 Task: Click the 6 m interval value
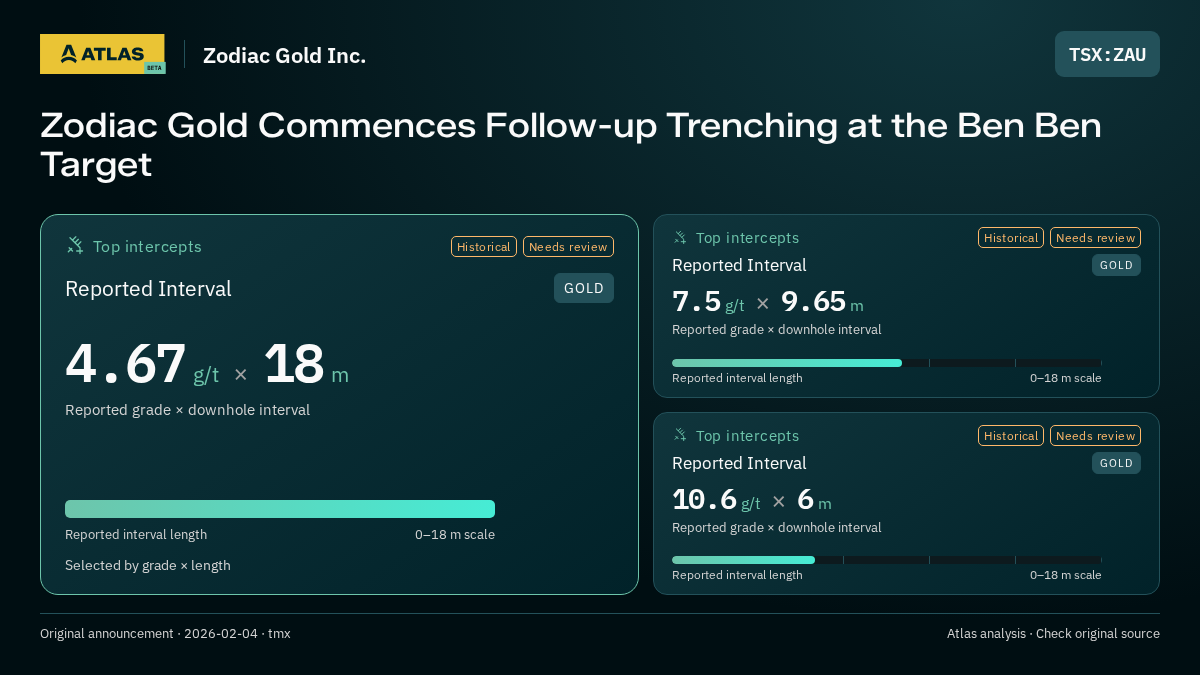click(814, 499)
